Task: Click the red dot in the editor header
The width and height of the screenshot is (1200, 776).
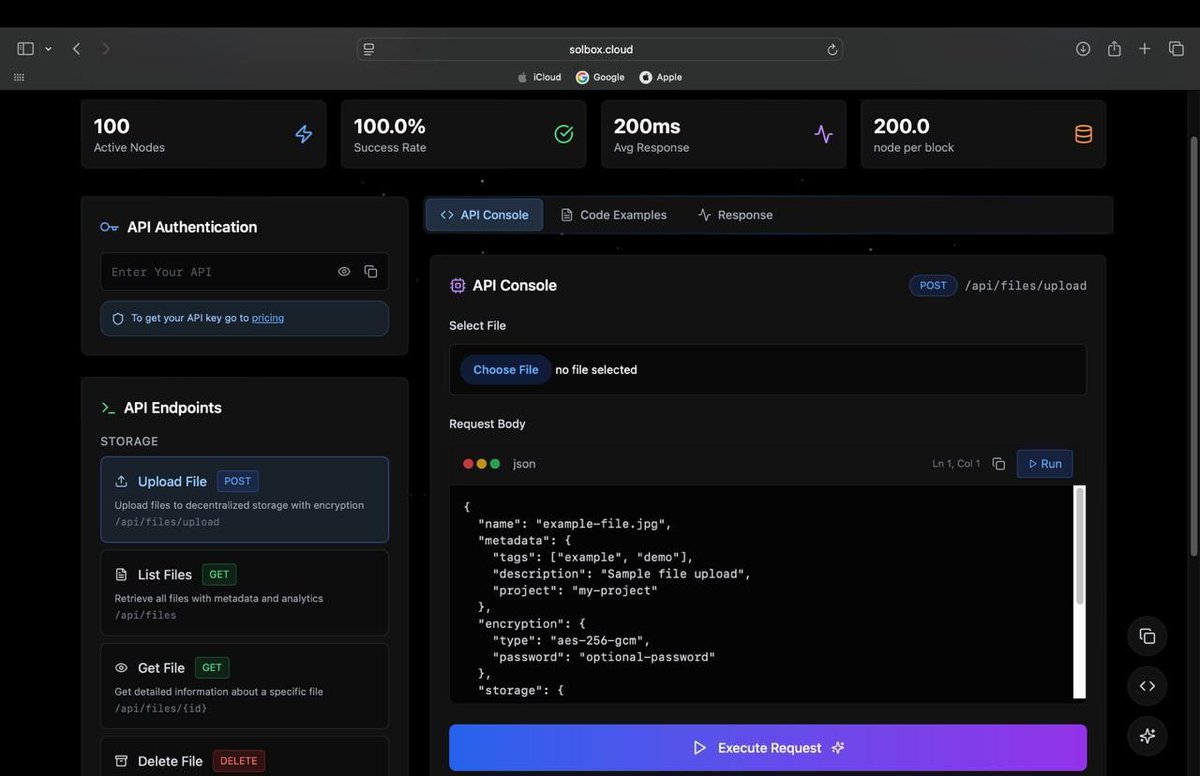Action: [468, 464]
